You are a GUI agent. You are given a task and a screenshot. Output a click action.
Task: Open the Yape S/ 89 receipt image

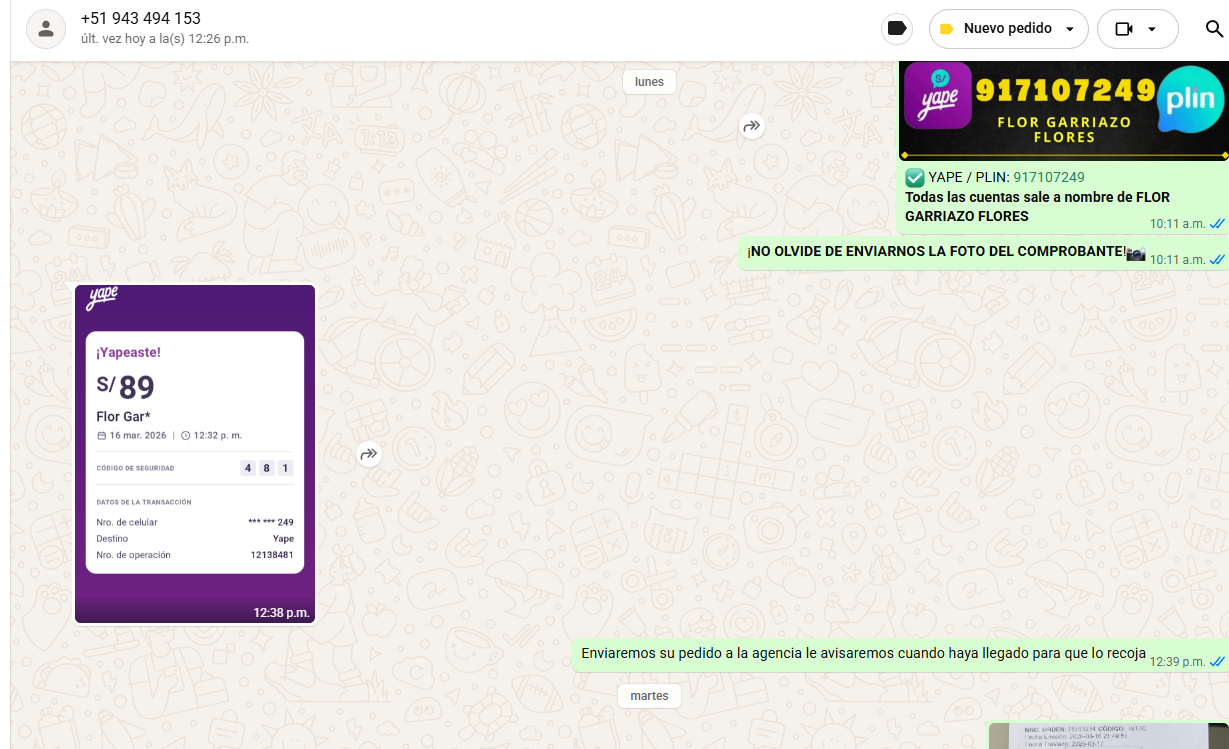pyautogui.click(x=195, y=453)
